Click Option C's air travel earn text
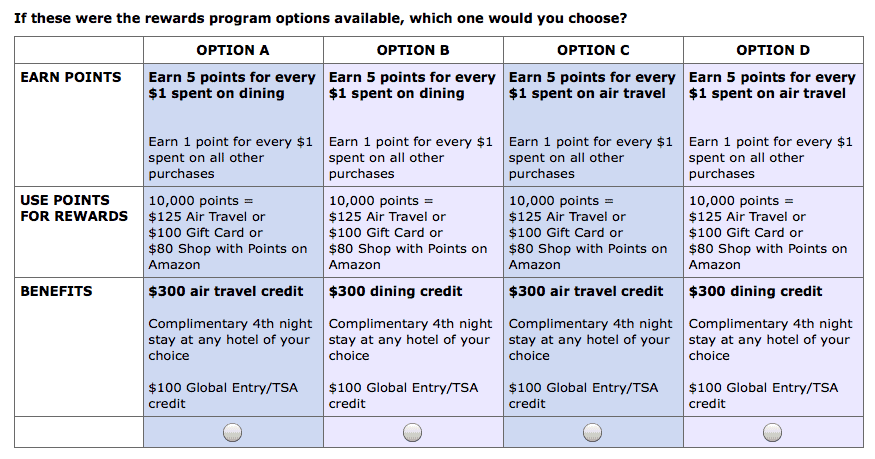 coord(592,85)
